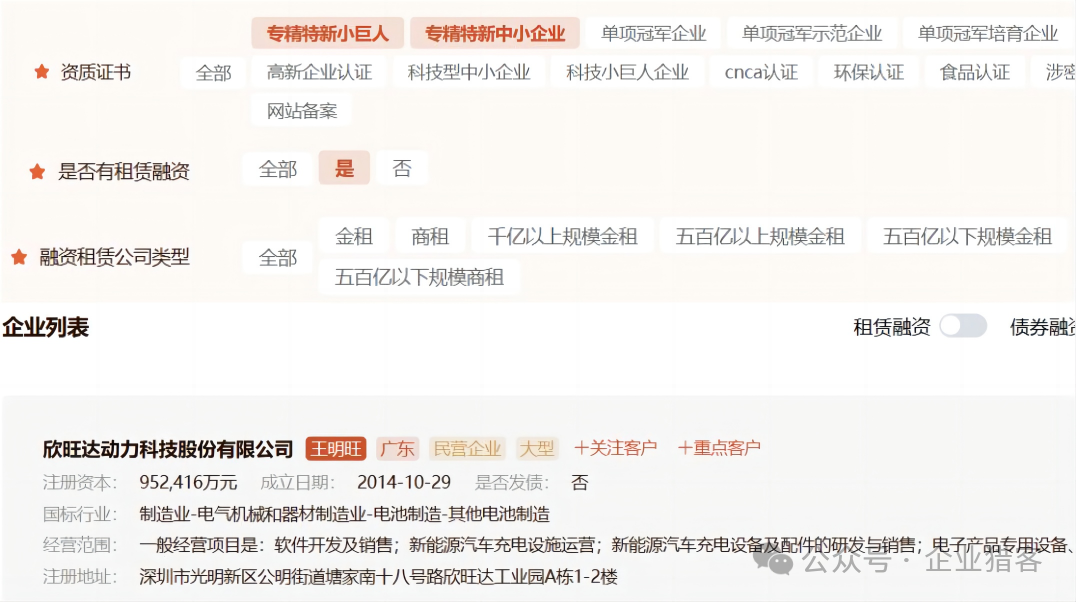Select the 食品认证 filter

click(974, 72)
